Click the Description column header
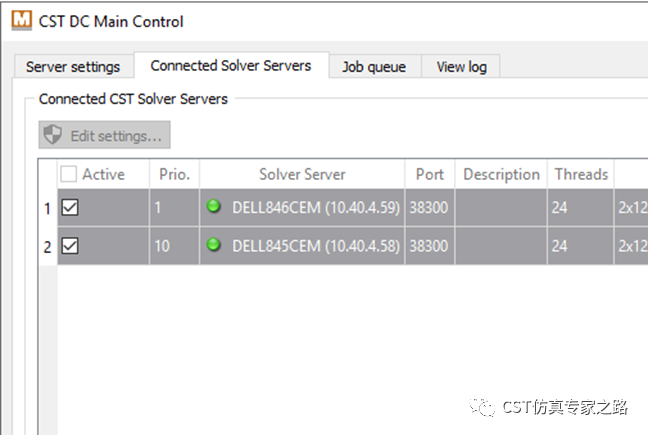The height and width of the screenshot is (435, 648). (x=501, y=174)
